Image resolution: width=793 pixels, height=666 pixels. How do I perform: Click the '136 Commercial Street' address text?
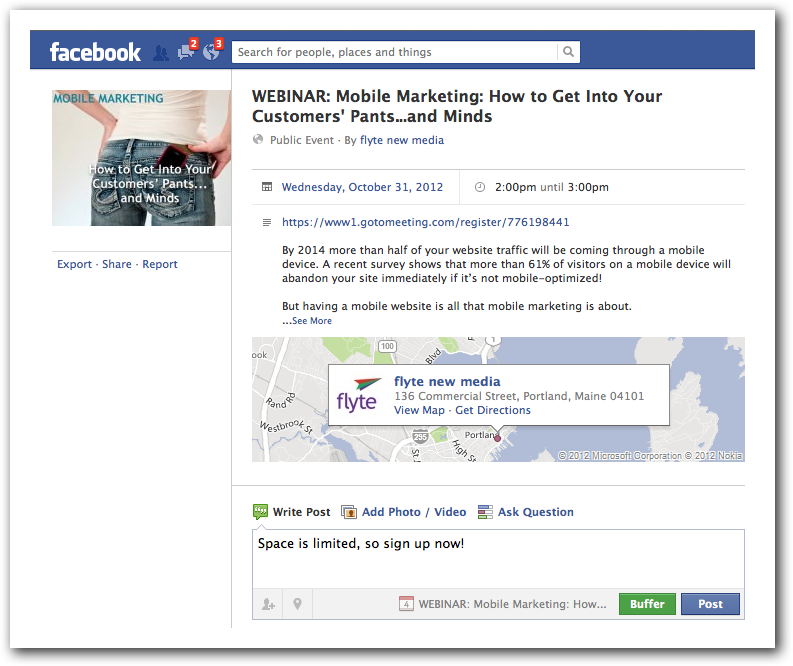[519, 396]
